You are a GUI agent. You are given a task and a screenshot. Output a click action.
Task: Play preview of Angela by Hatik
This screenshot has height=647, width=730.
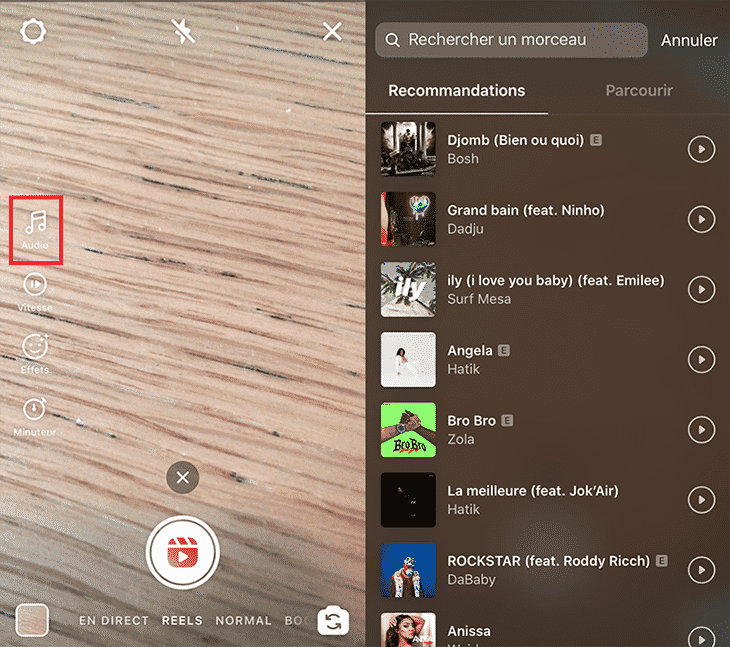click(702, 359)
